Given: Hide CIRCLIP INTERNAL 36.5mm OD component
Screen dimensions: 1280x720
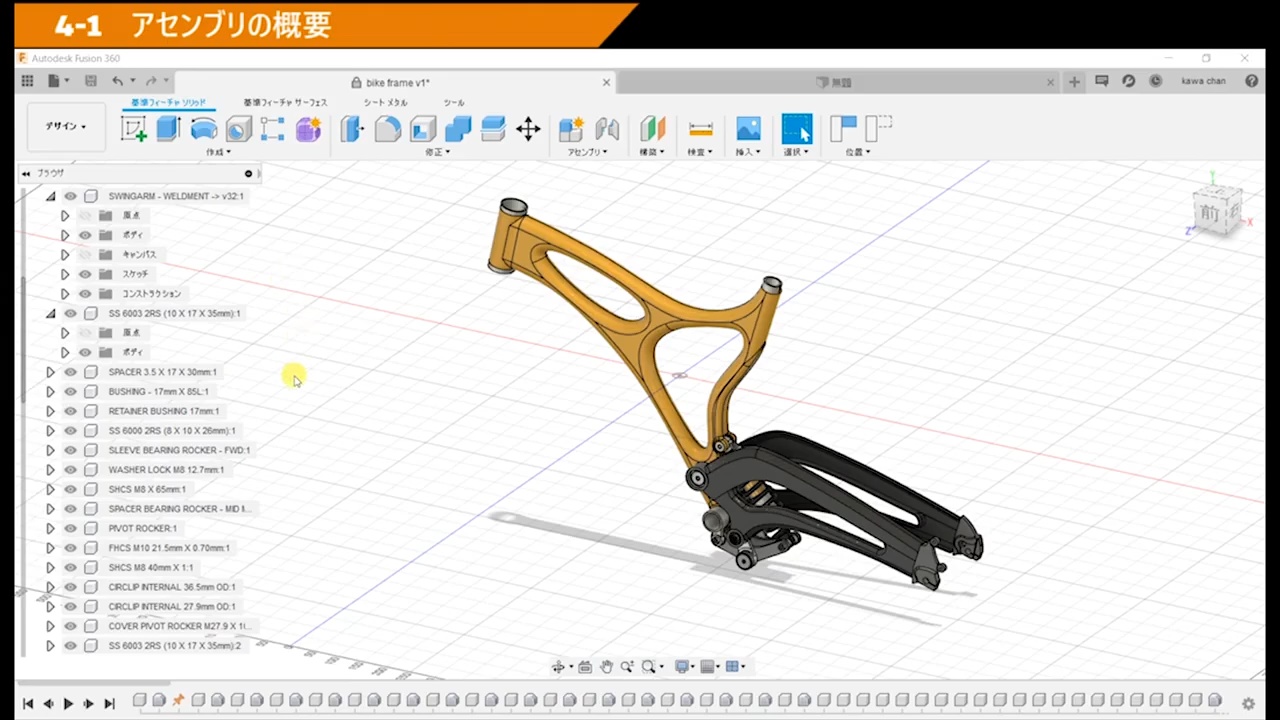Looking at the screenshot, I should click(x=70, y=587).
